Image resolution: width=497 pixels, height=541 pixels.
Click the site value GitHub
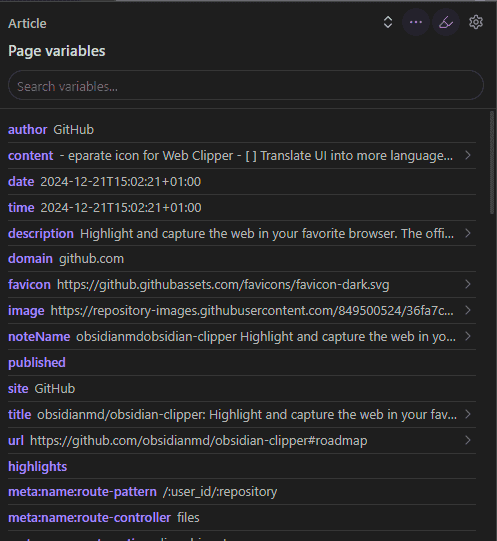pos(55,388)
